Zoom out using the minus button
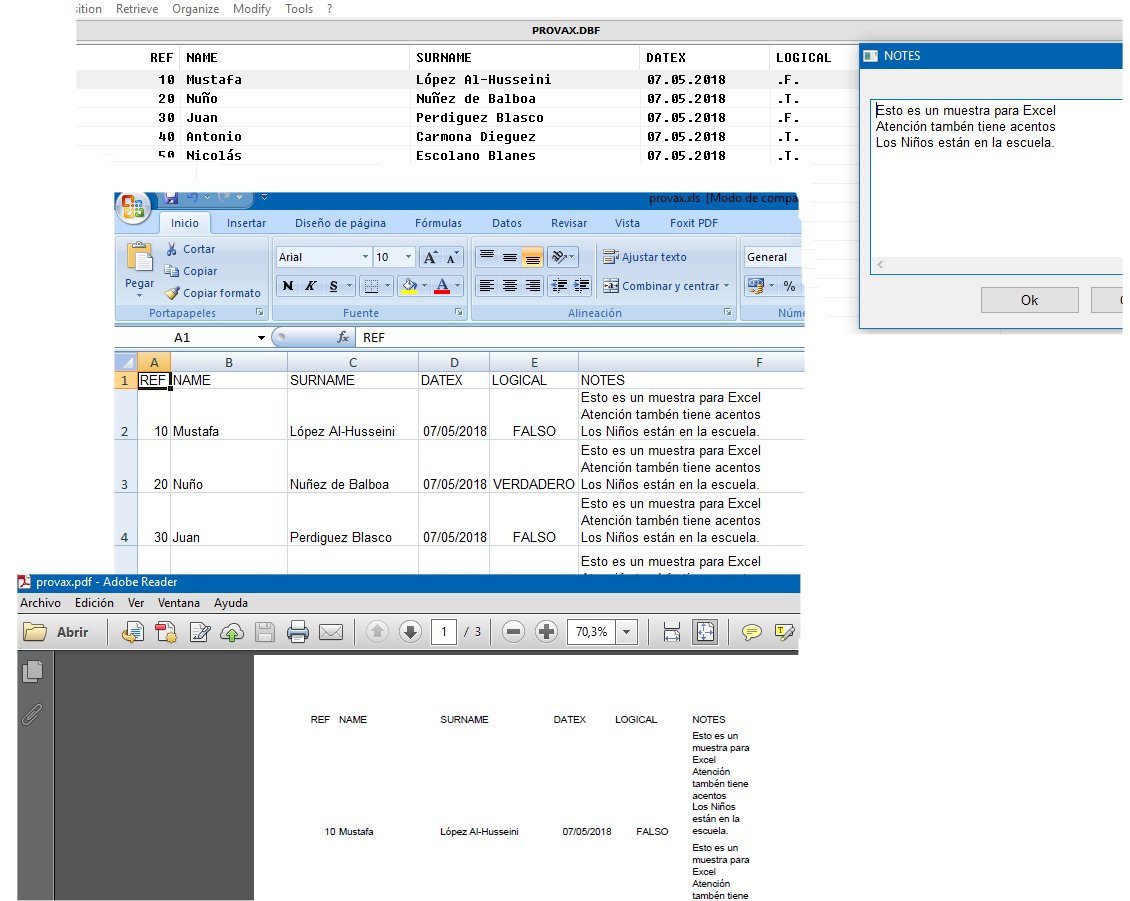Image resolution: width=1130 pixels, height=901 pixels. click(x=513, y=632)
